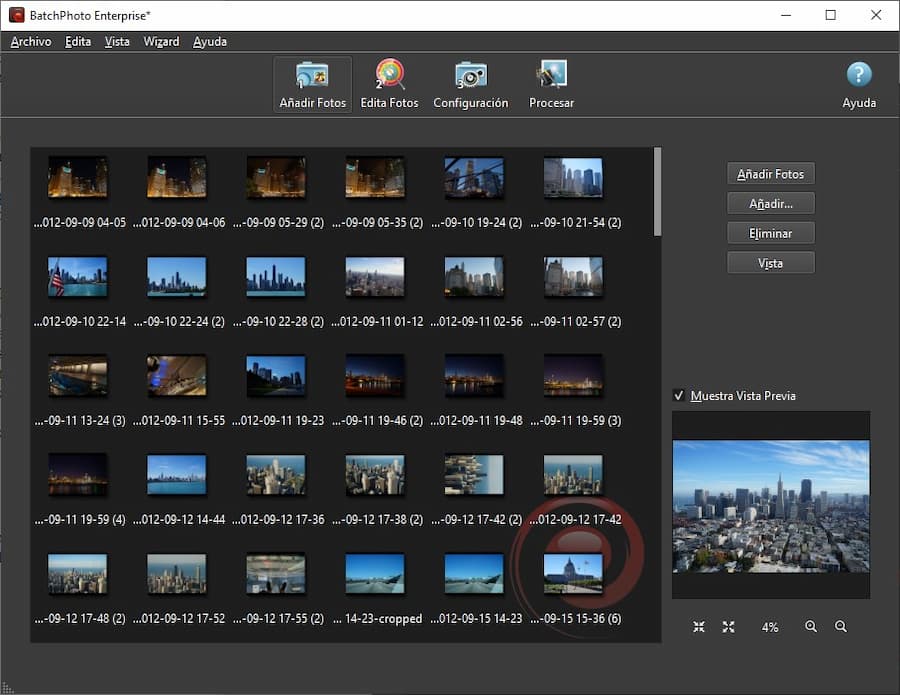
Task: Select rotated thumbnail ...-09-12 17-42 (2)
Action: pyautogui.click(x=474, y=475)
